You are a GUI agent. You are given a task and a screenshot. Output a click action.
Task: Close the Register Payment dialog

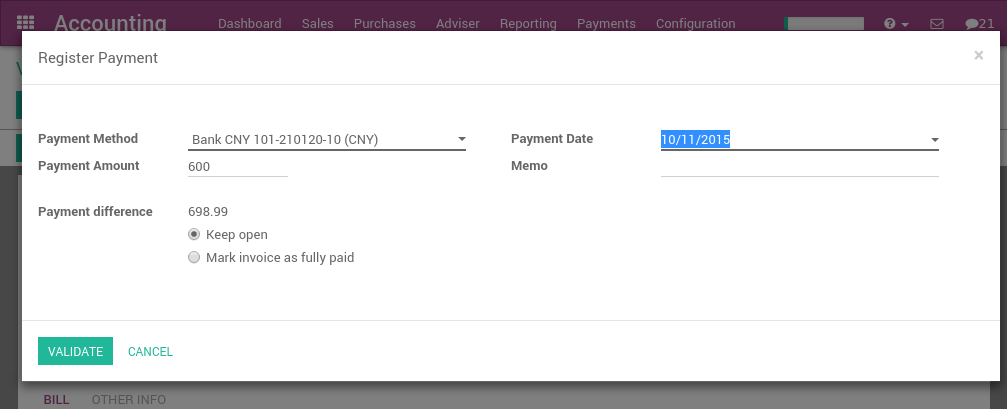[978, 56]
